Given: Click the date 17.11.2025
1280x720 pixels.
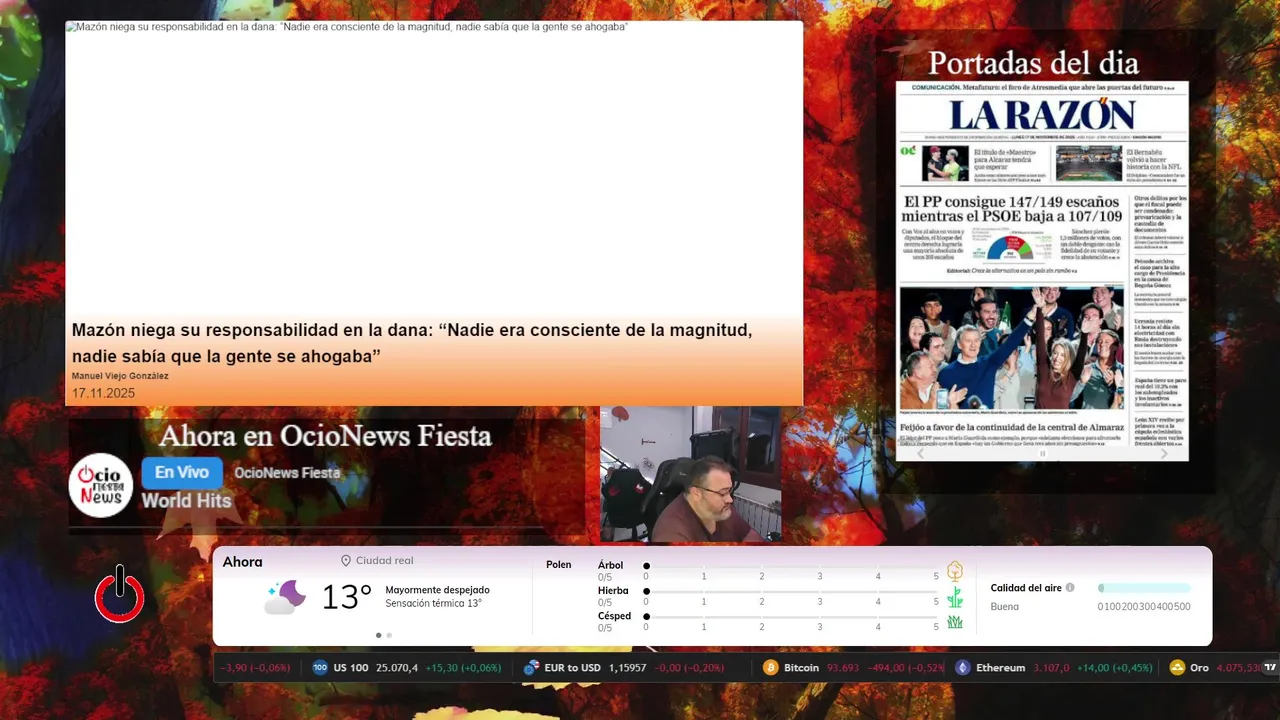Looking at the screenshot, I should (103, 393).
